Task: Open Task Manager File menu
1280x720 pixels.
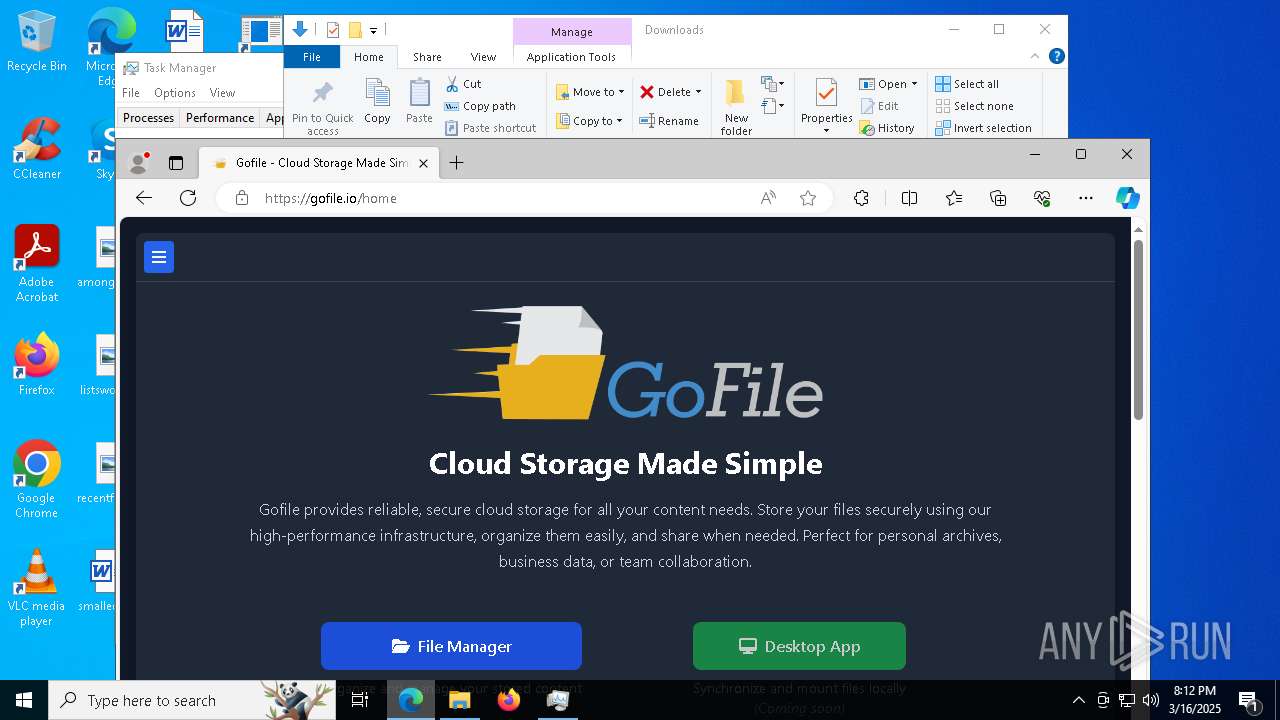Action: pos(131,93)
